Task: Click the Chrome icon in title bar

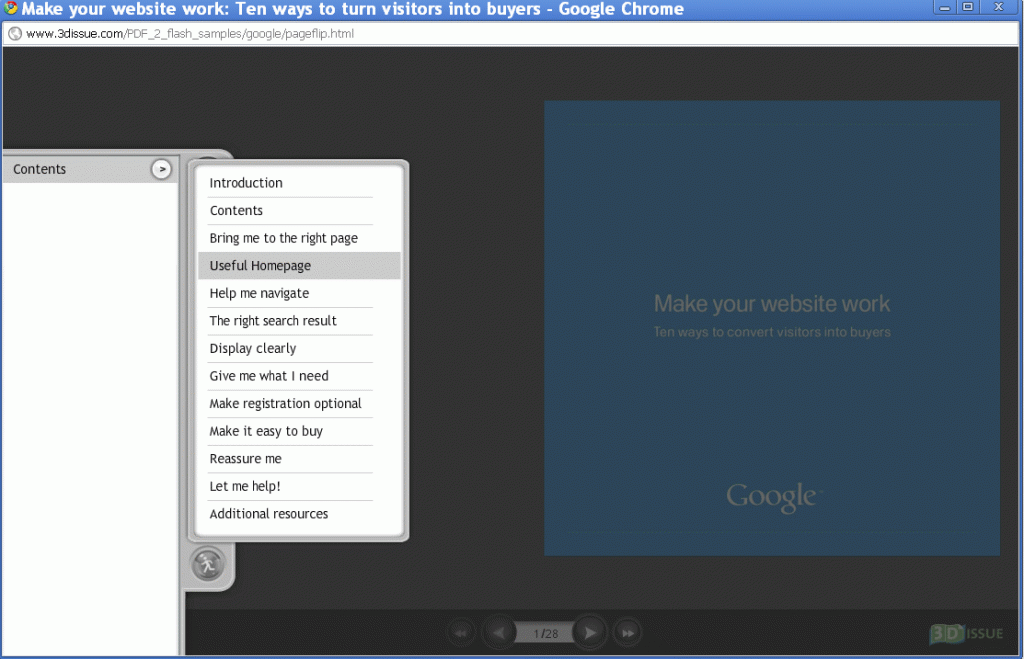Action: pyautogui.click(x=10, y=8)
